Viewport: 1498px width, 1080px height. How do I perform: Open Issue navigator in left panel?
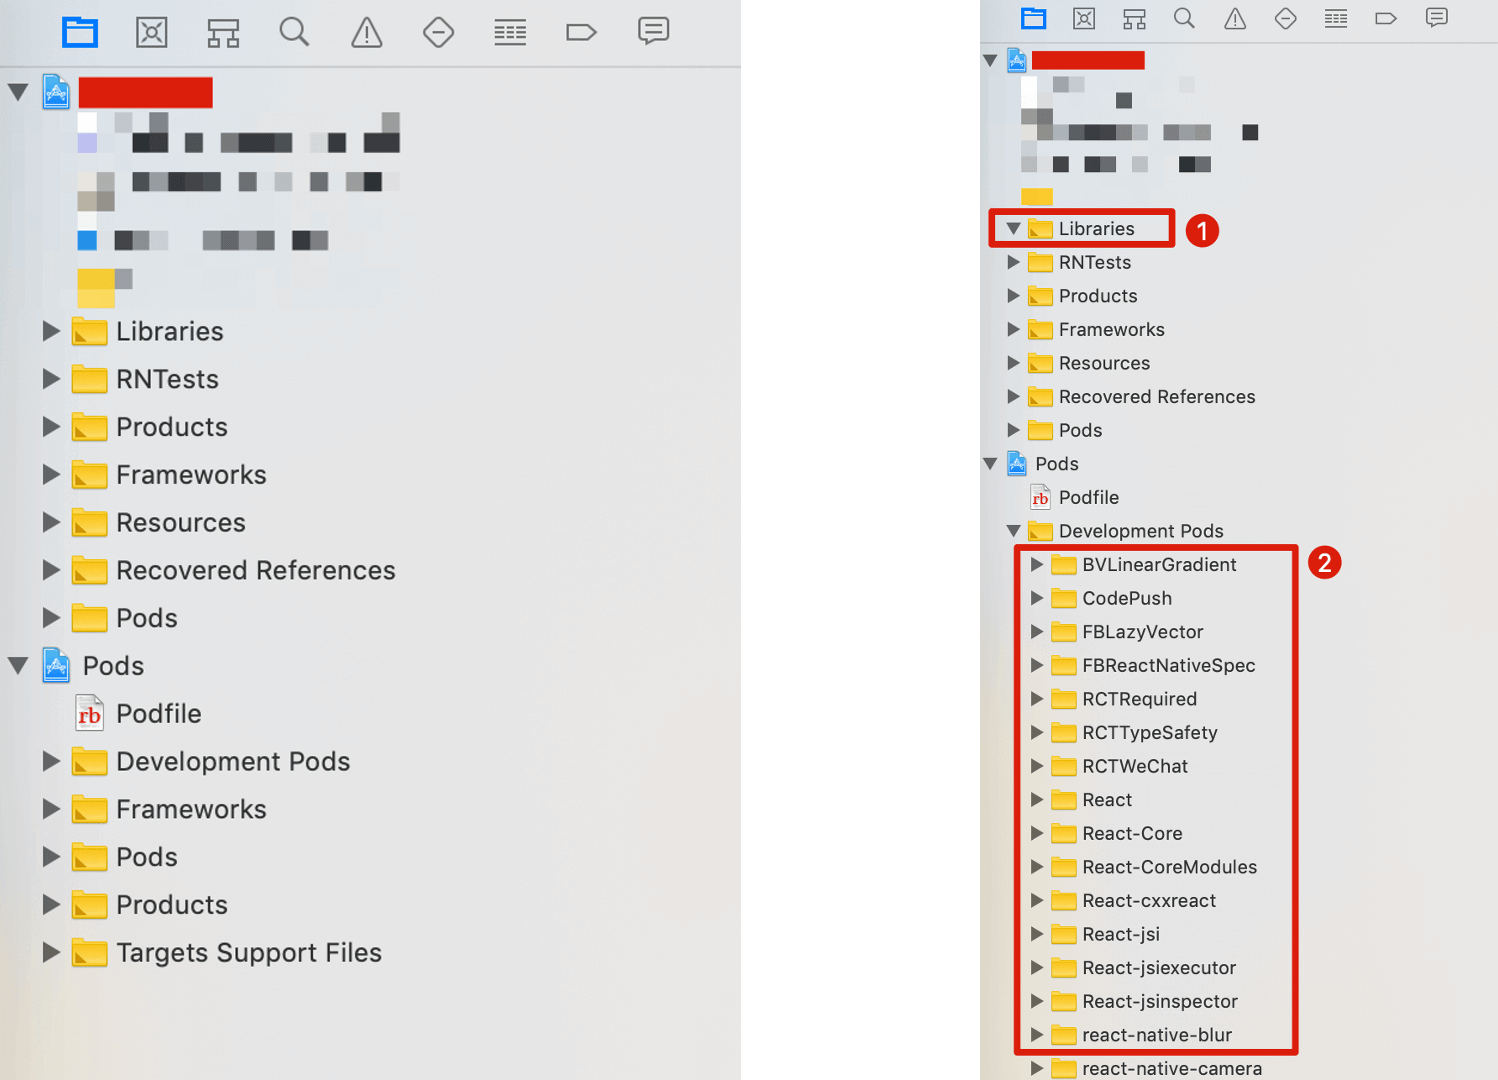pos(367,32)
